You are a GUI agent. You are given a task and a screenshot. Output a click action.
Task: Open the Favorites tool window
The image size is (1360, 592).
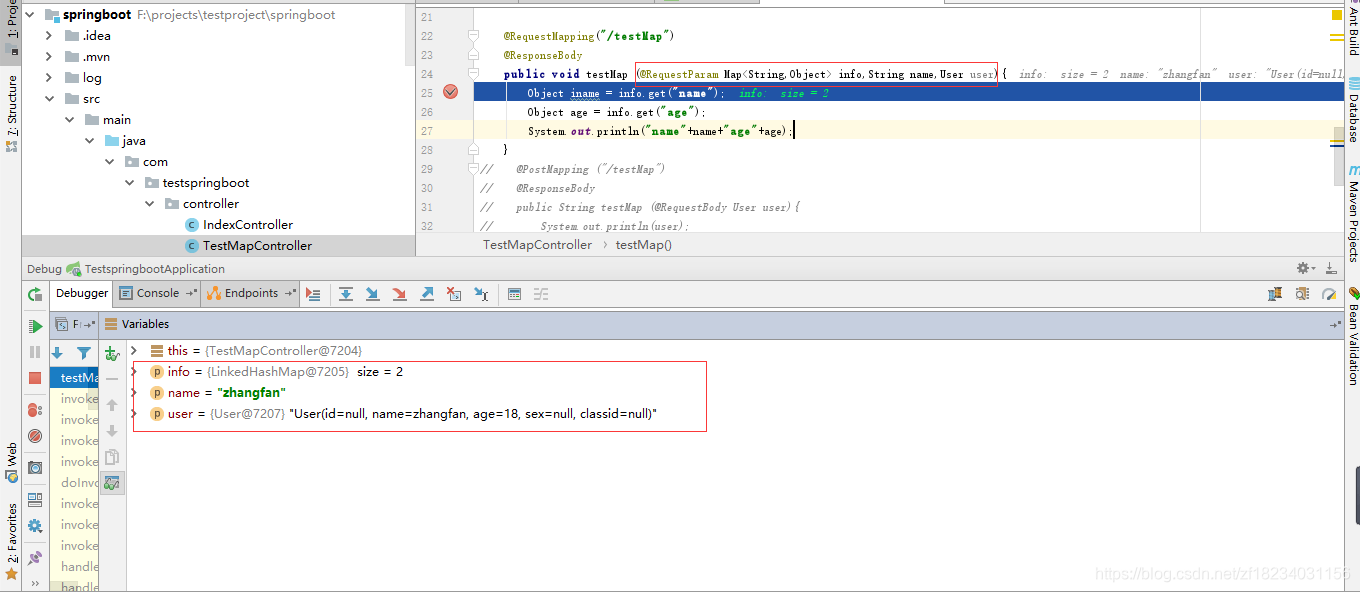pos(12,541)
